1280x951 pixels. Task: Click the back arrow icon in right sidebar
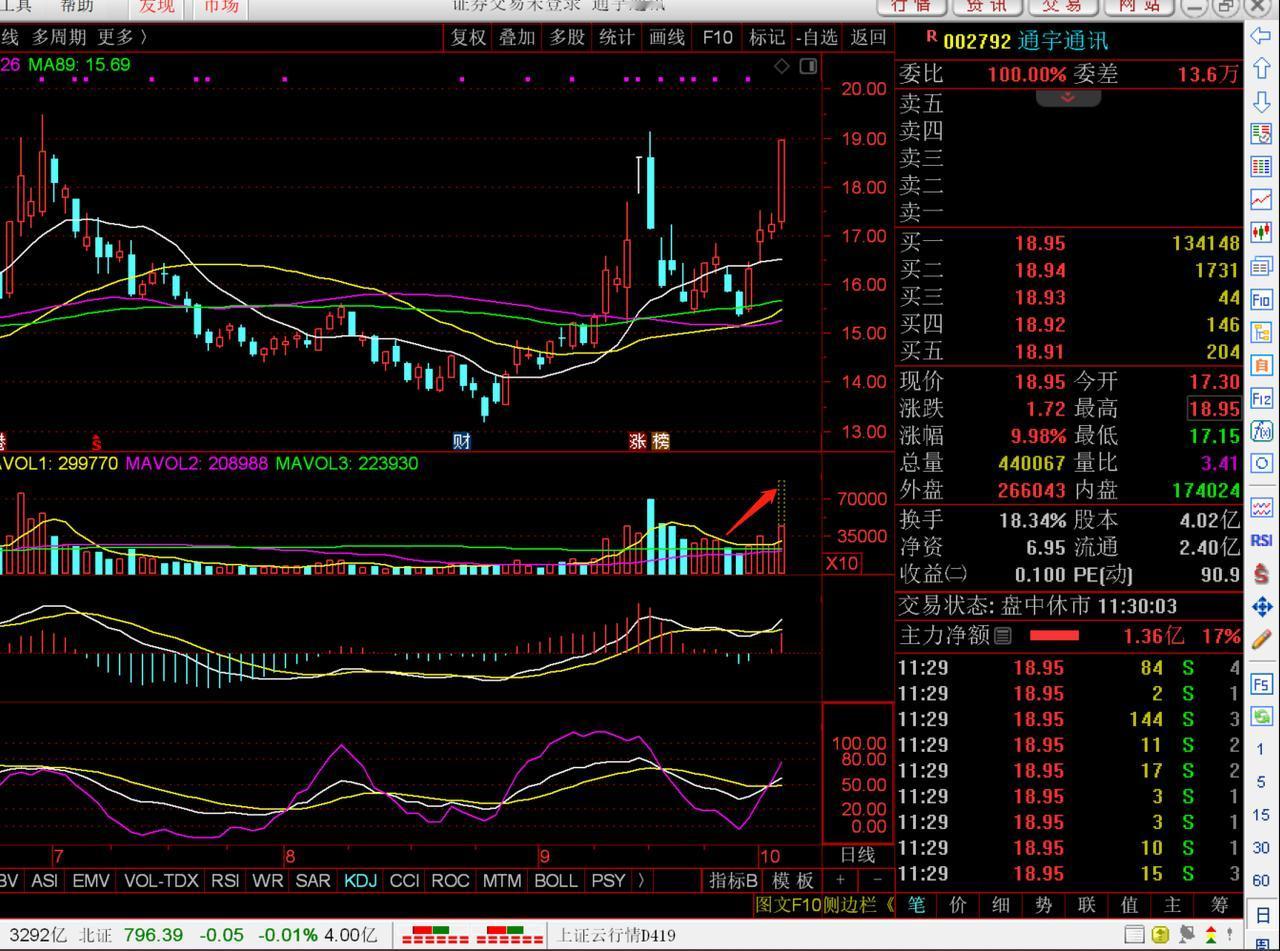click(1261, 36)
